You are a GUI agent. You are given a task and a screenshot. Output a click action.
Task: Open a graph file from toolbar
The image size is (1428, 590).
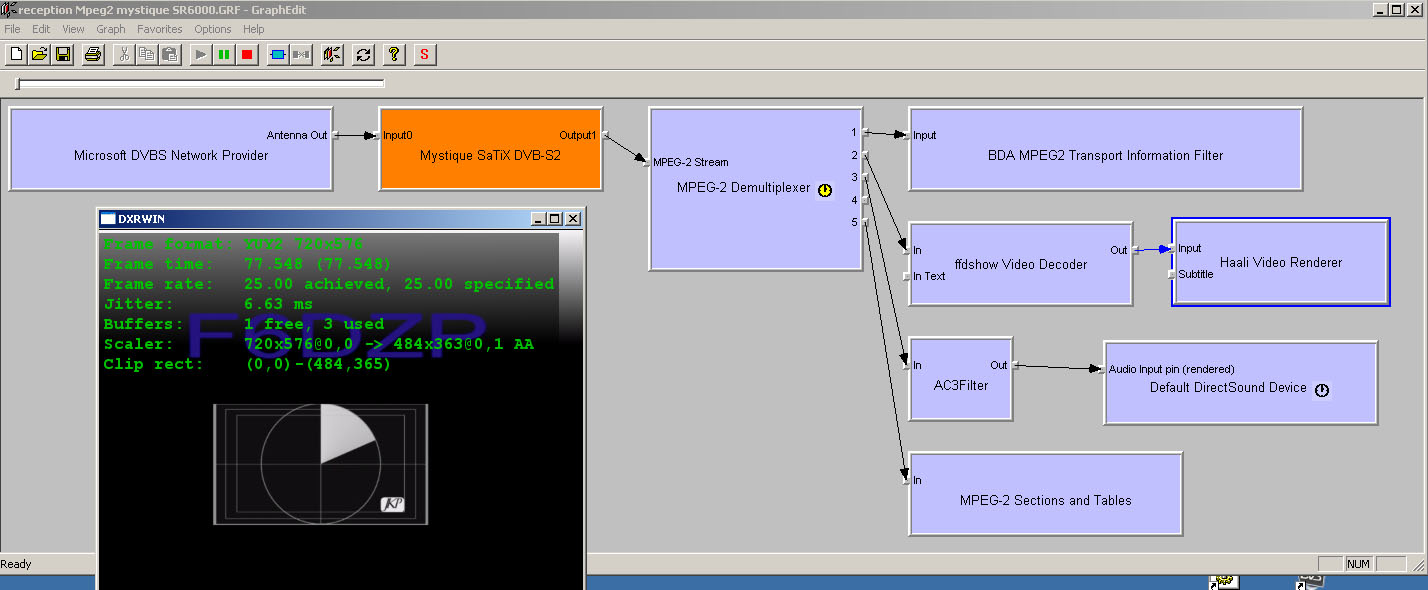[x=39, y=54]
